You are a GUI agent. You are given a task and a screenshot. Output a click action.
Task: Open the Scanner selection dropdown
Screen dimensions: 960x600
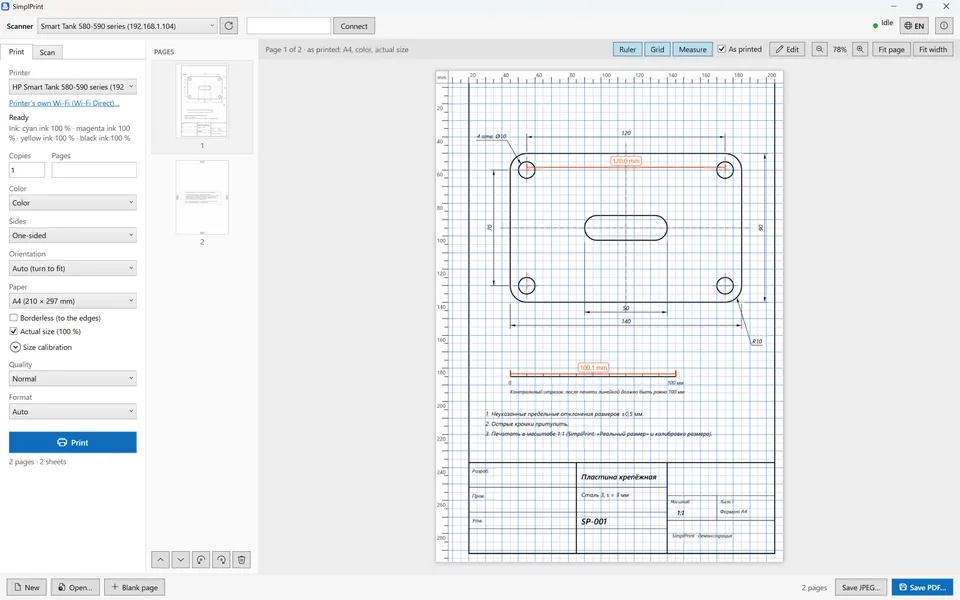click(x=128, y=26)
